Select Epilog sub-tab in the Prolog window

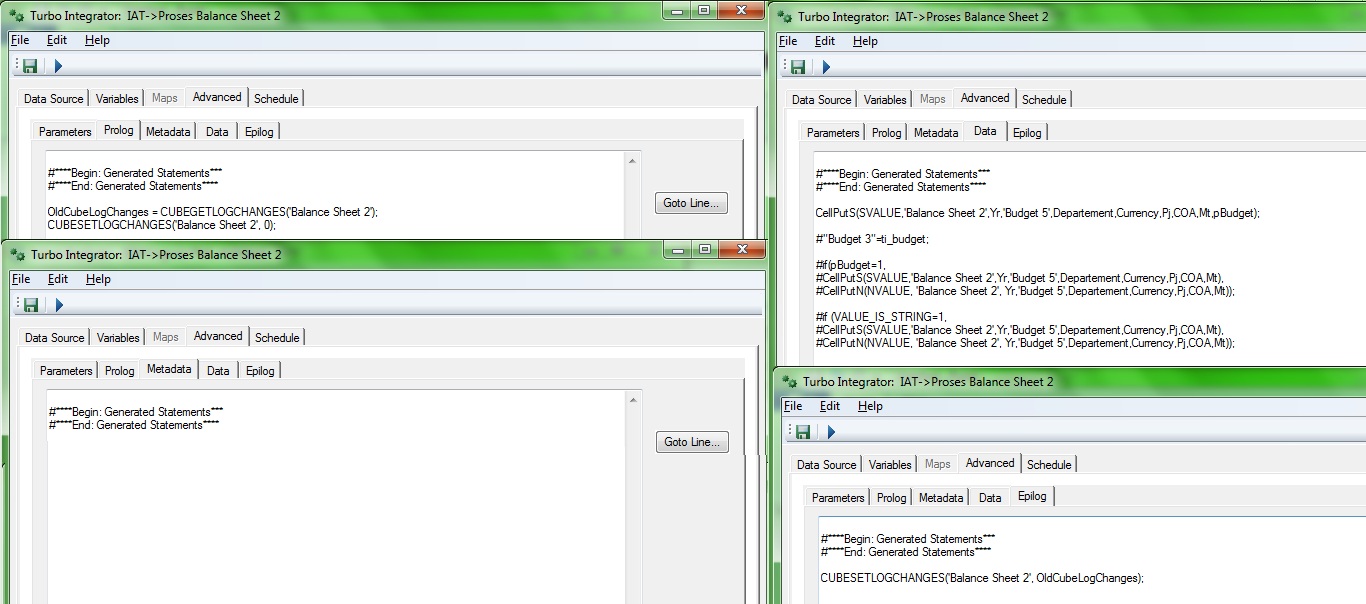point(259,132)
